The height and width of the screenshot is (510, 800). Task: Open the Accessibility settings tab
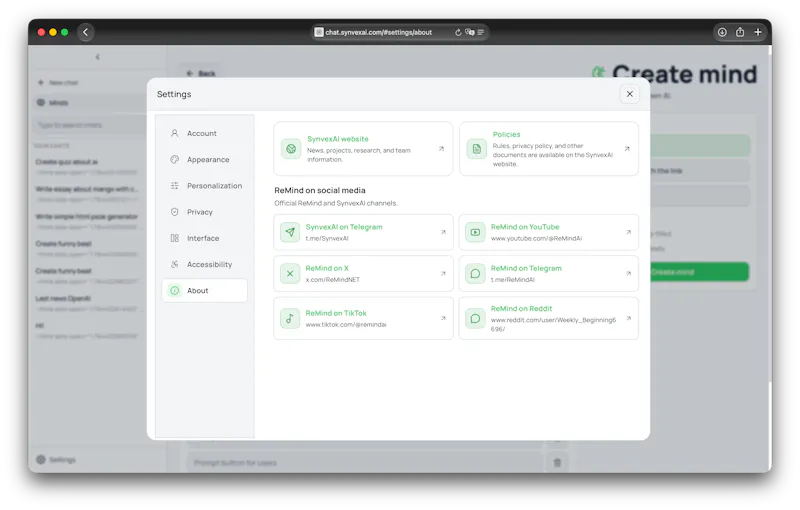tap(204, 264)
